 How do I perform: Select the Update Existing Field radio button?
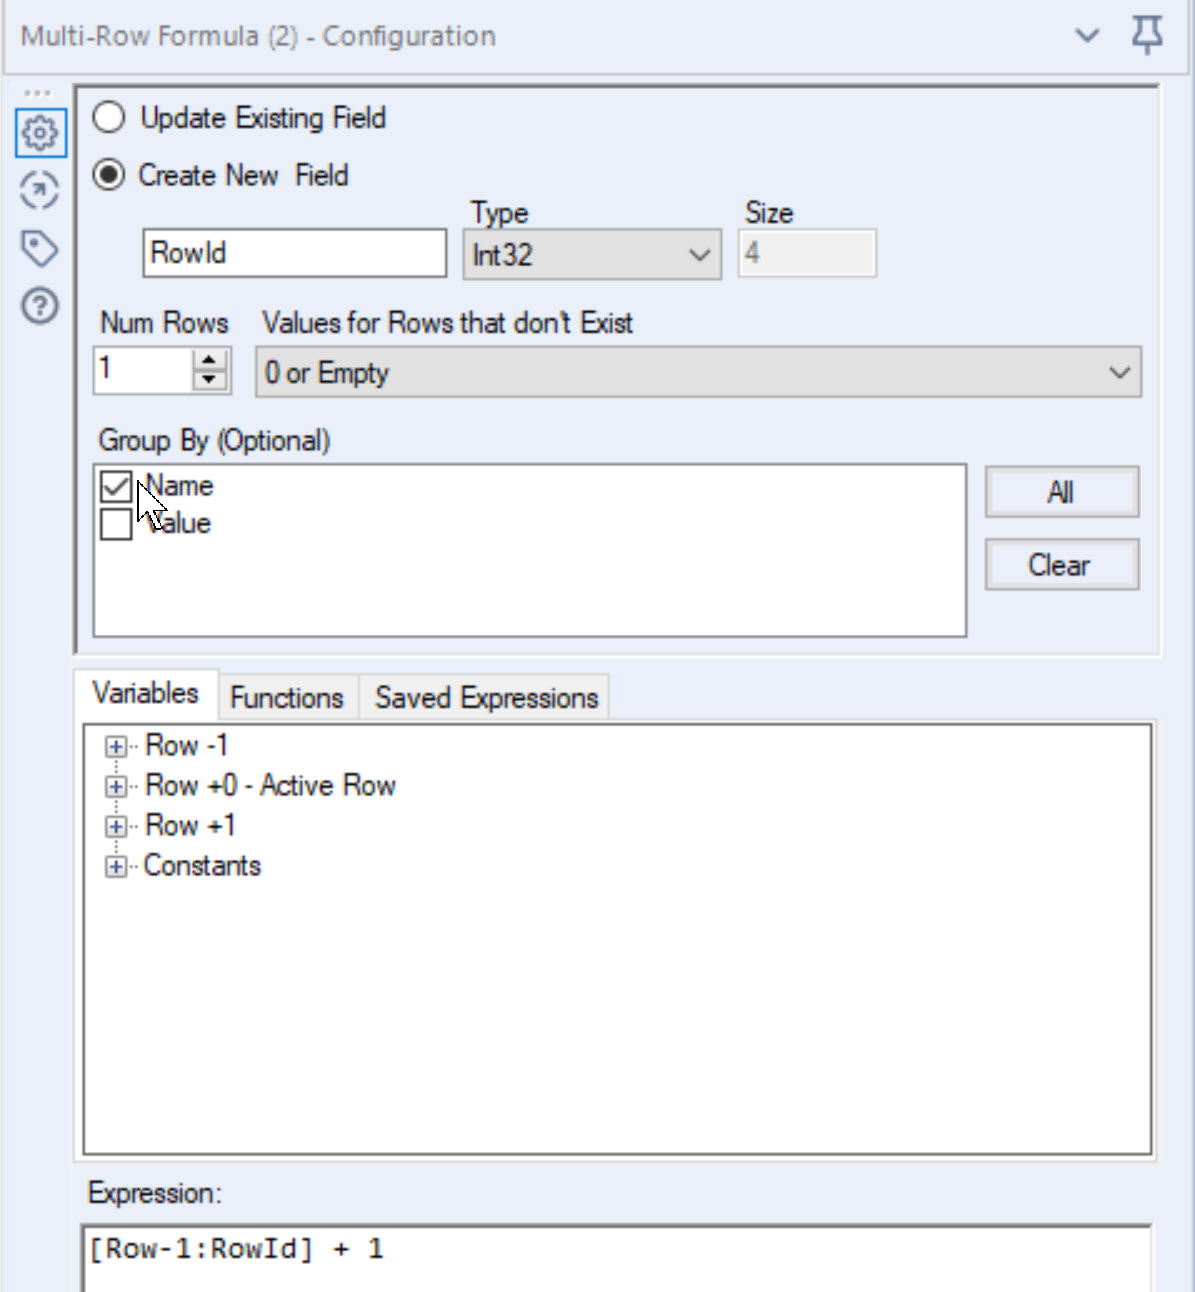pos(108,117)
